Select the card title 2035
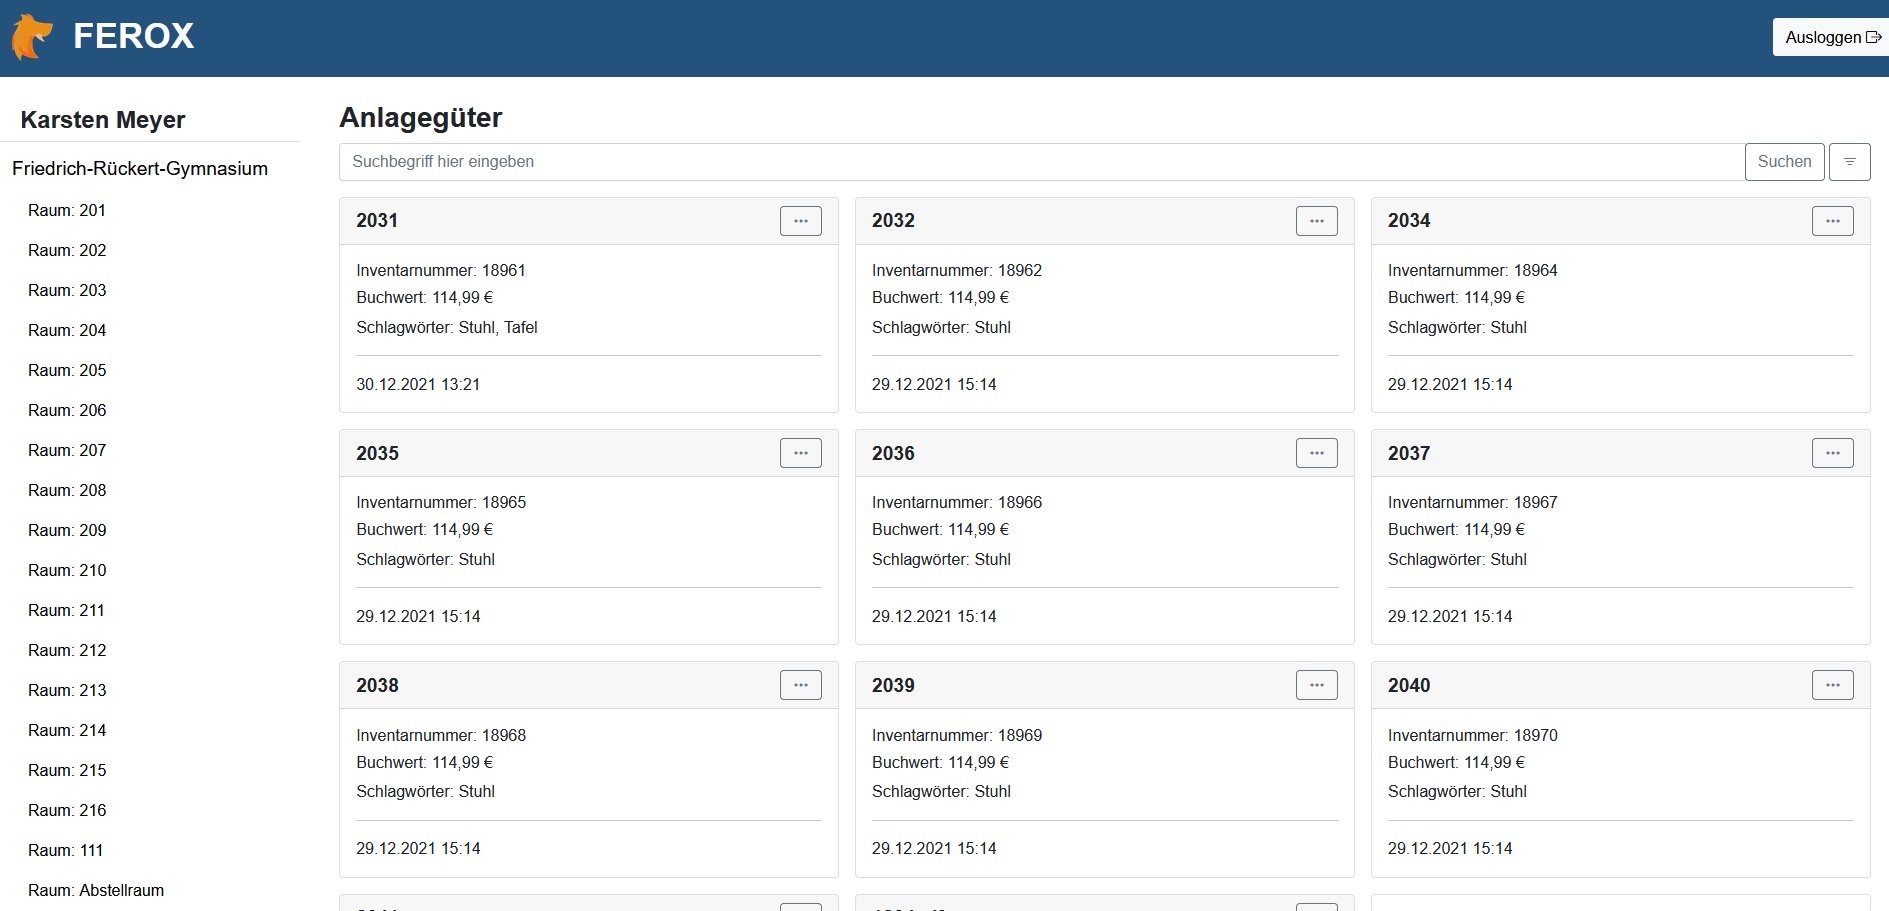The image size is (1889, 911). (x=377, y=453)
